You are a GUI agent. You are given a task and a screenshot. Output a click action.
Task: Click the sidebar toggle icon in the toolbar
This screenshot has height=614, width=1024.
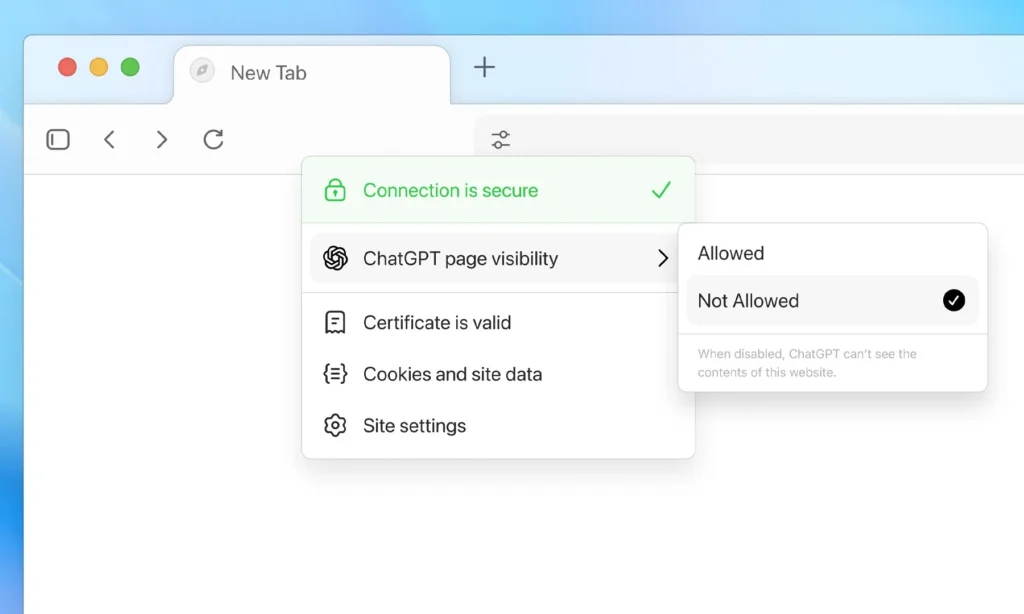[x=58, y=139]
